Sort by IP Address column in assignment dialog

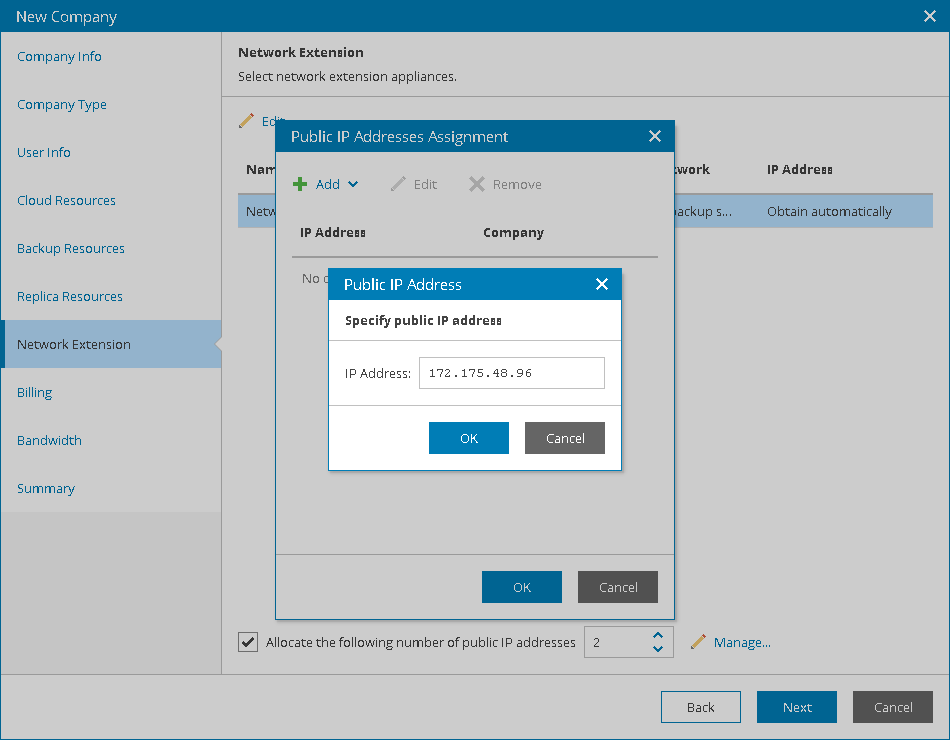click(333, 233)
